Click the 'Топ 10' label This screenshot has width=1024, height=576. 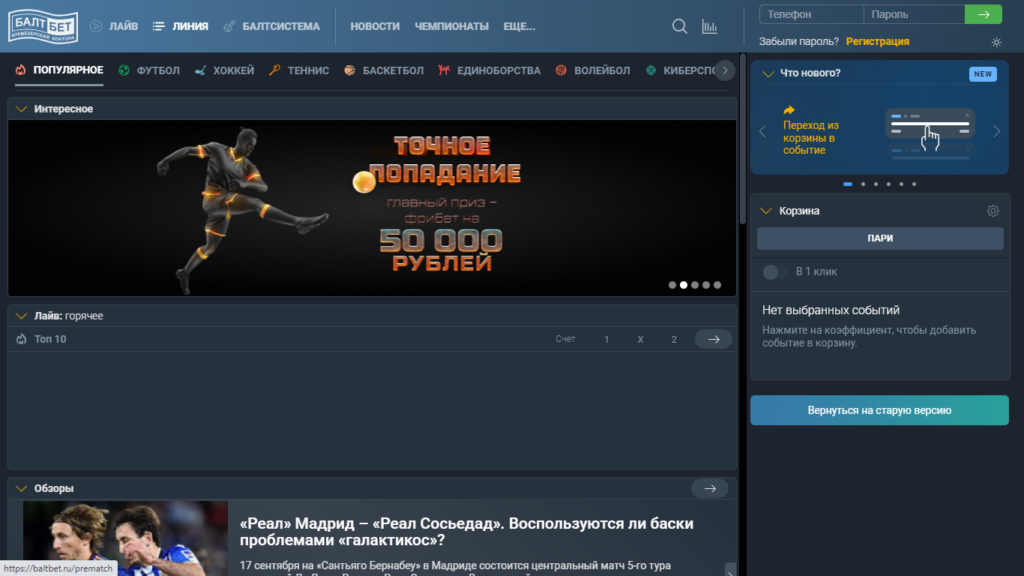[50, 339]
